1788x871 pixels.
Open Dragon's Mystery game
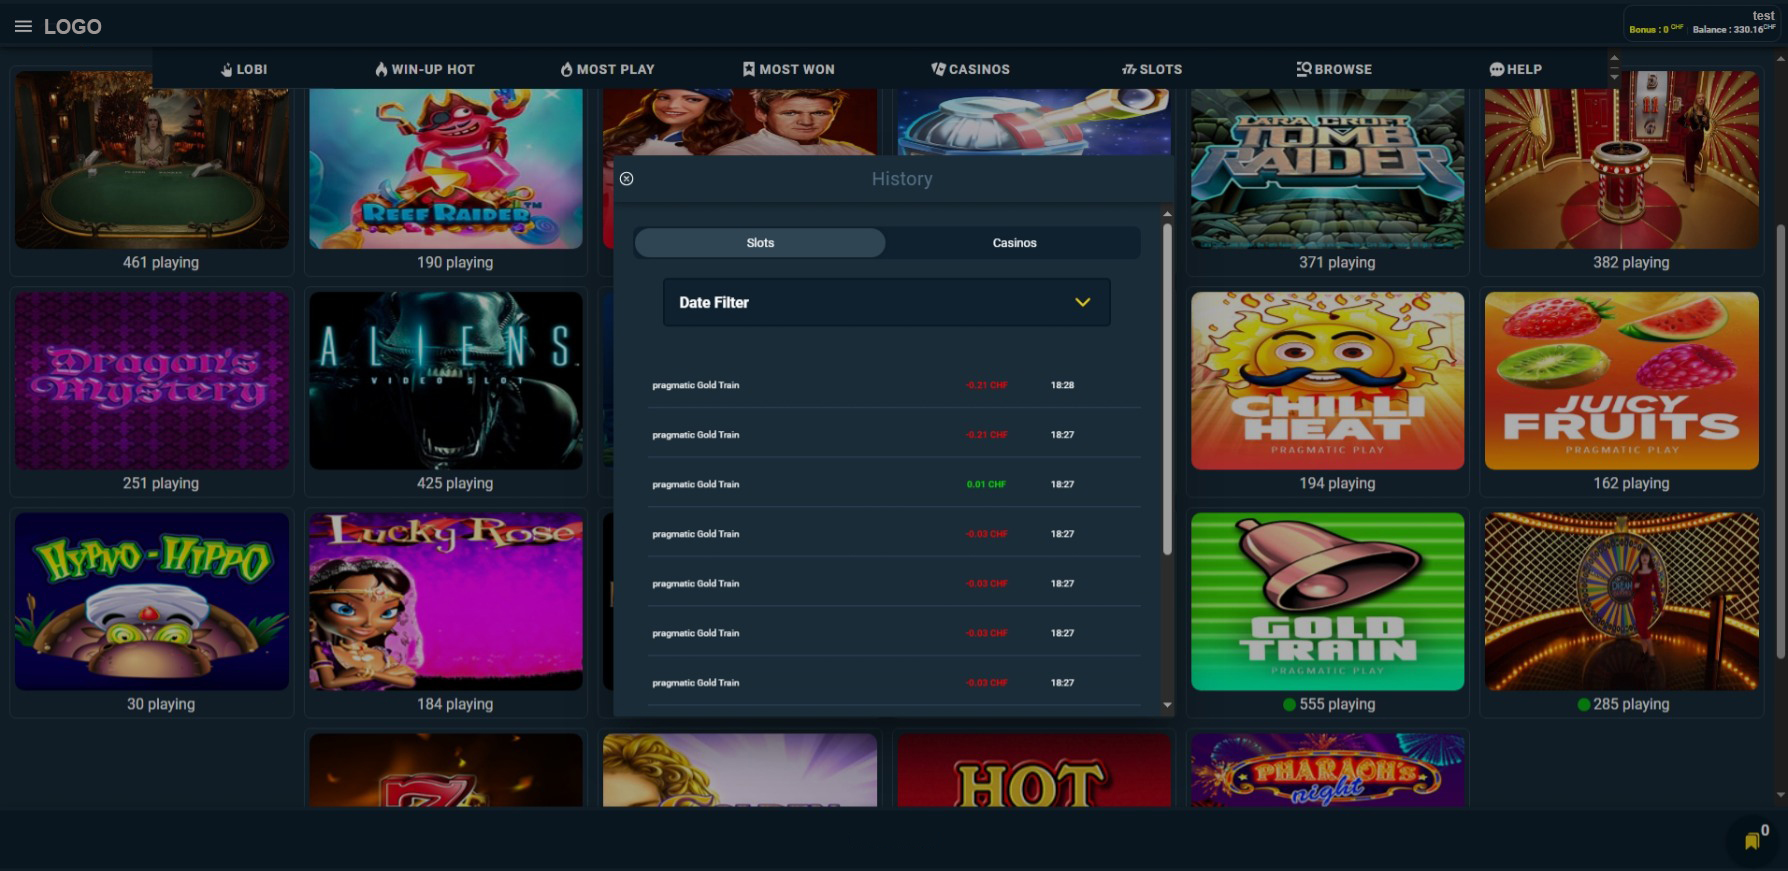tap(152, 380)
